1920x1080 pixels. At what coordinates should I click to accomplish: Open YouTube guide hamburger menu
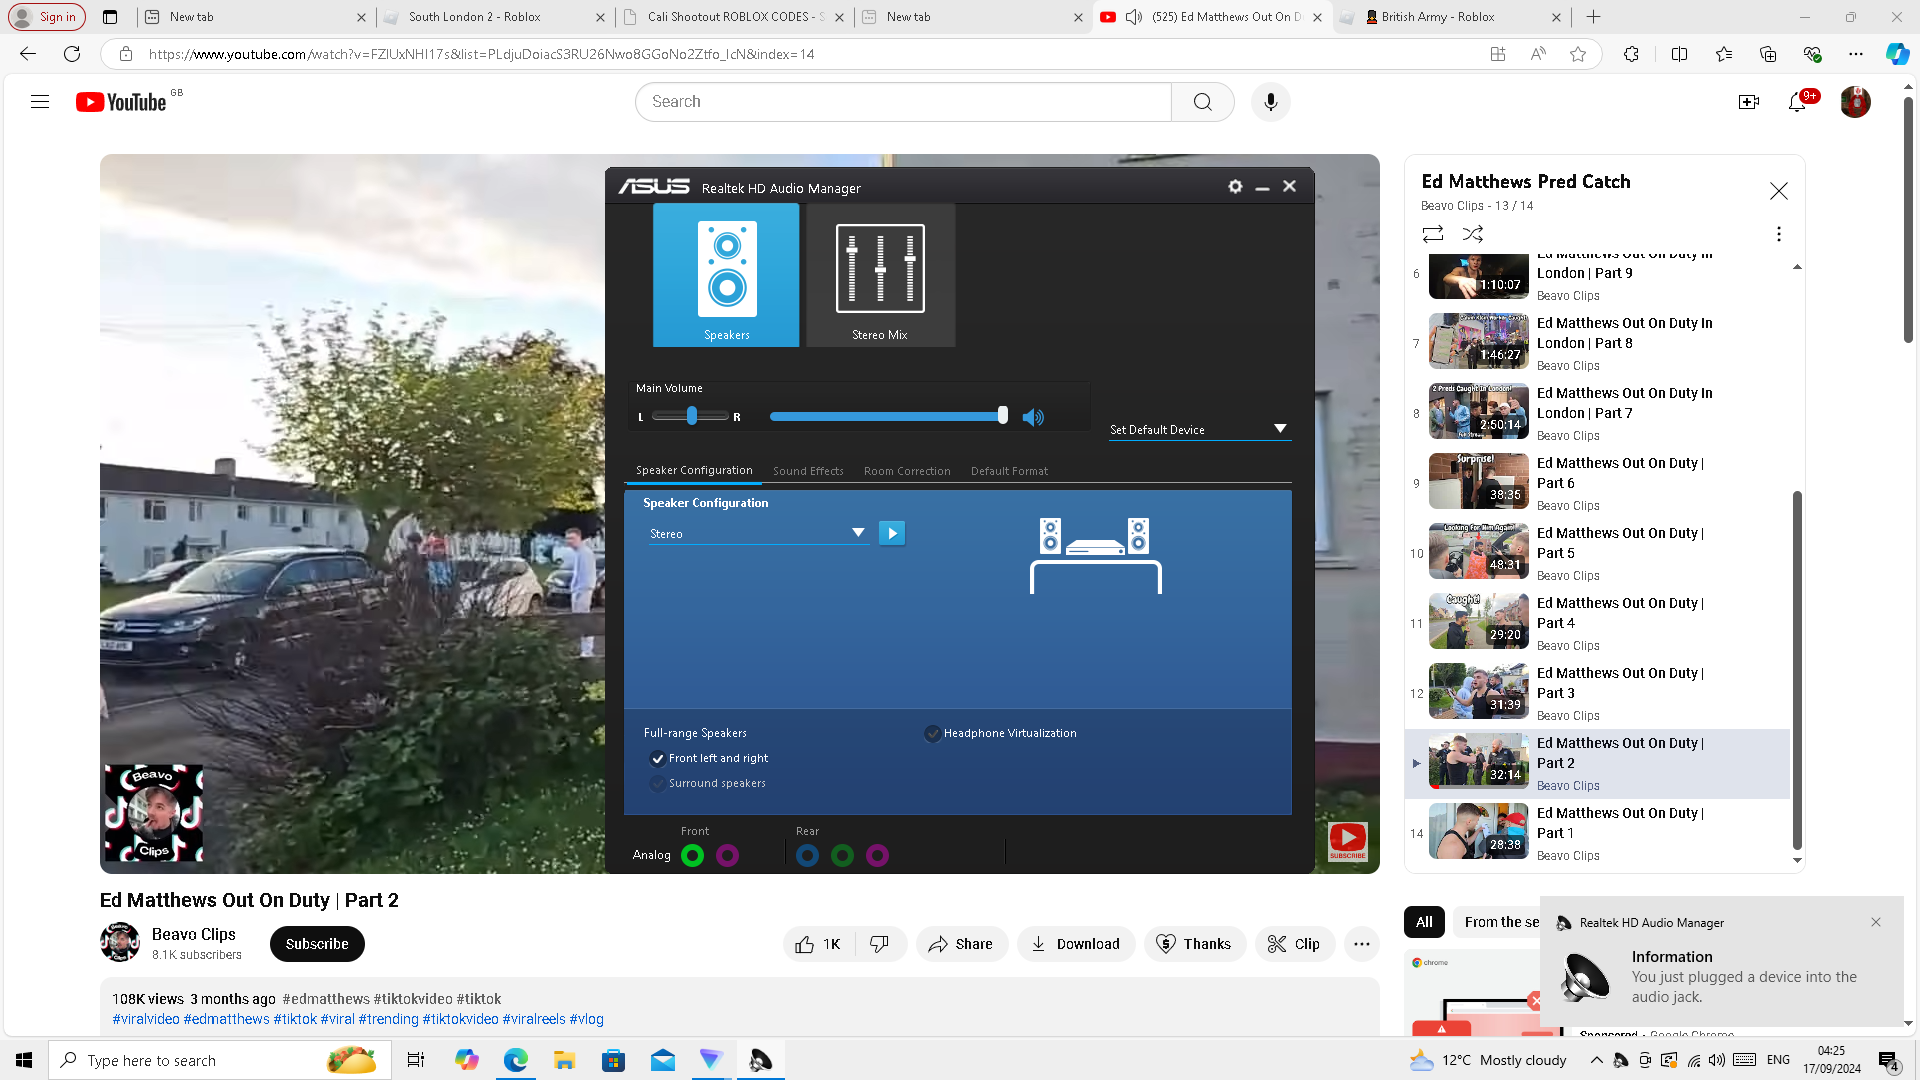tap(40, 102)
